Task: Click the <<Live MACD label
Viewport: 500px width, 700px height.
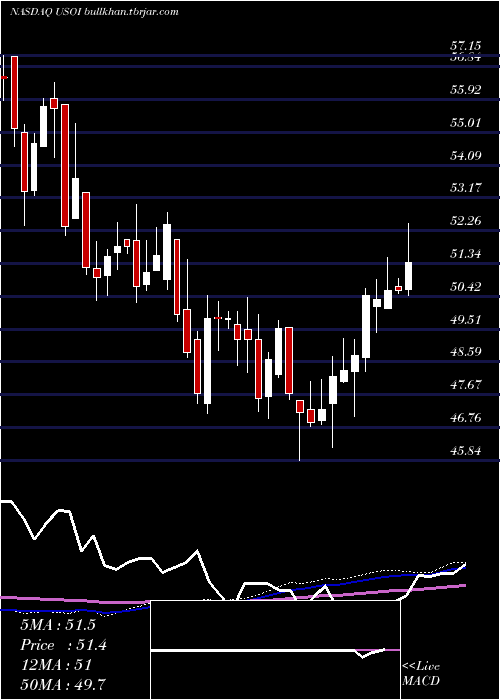Action: [421, 674]
